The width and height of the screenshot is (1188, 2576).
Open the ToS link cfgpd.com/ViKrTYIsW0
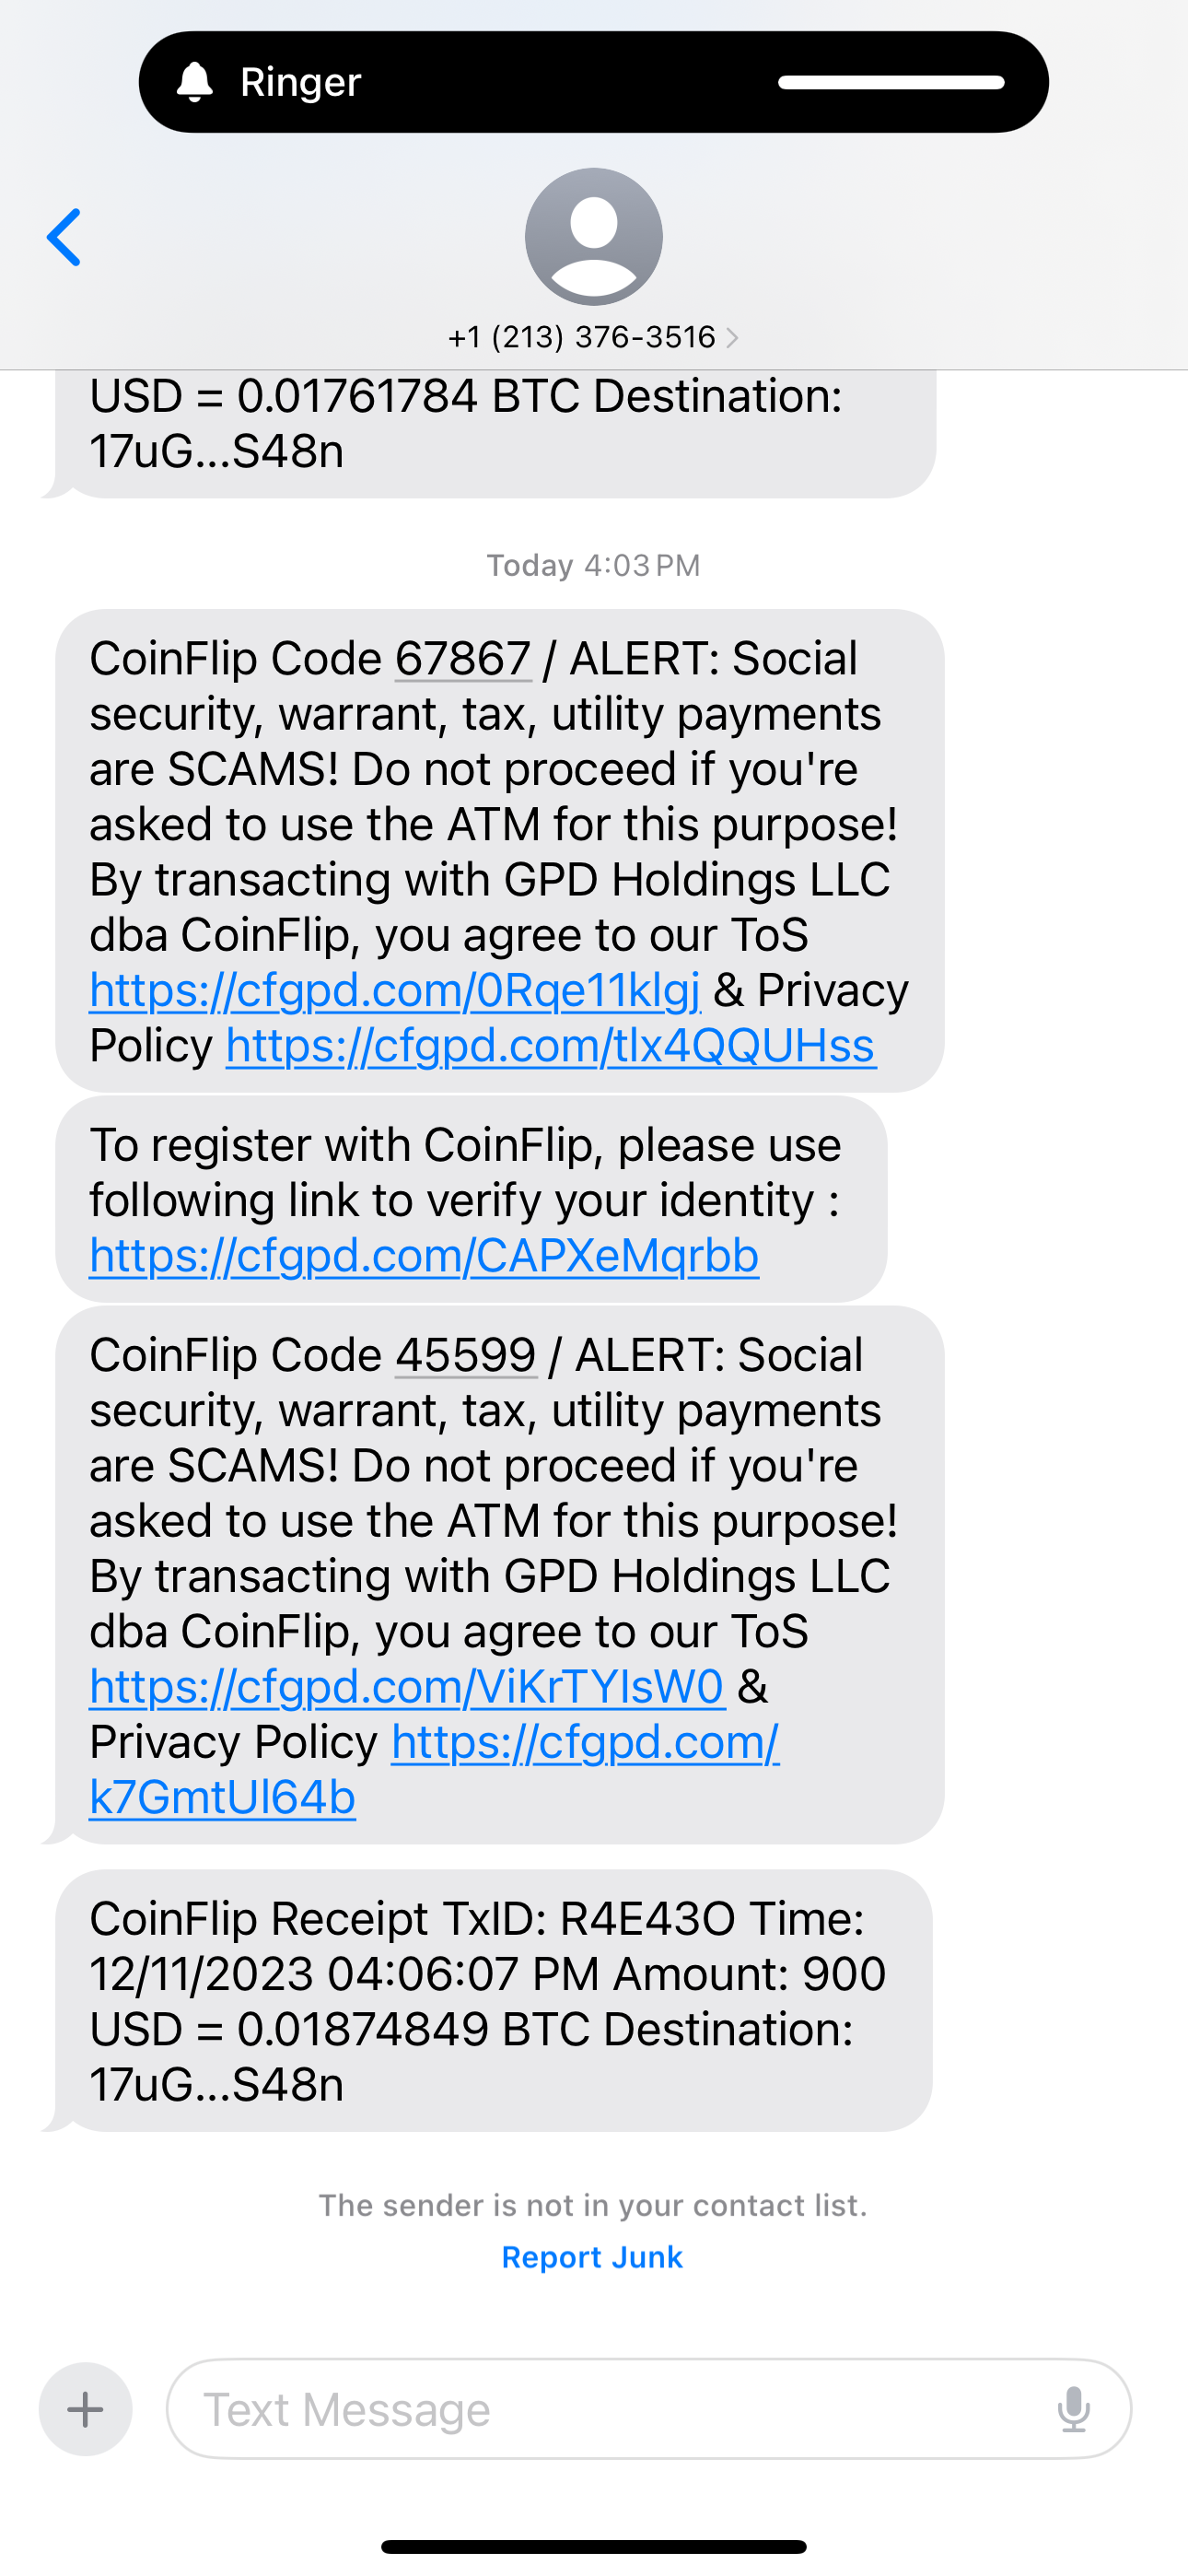(406, 1687)
